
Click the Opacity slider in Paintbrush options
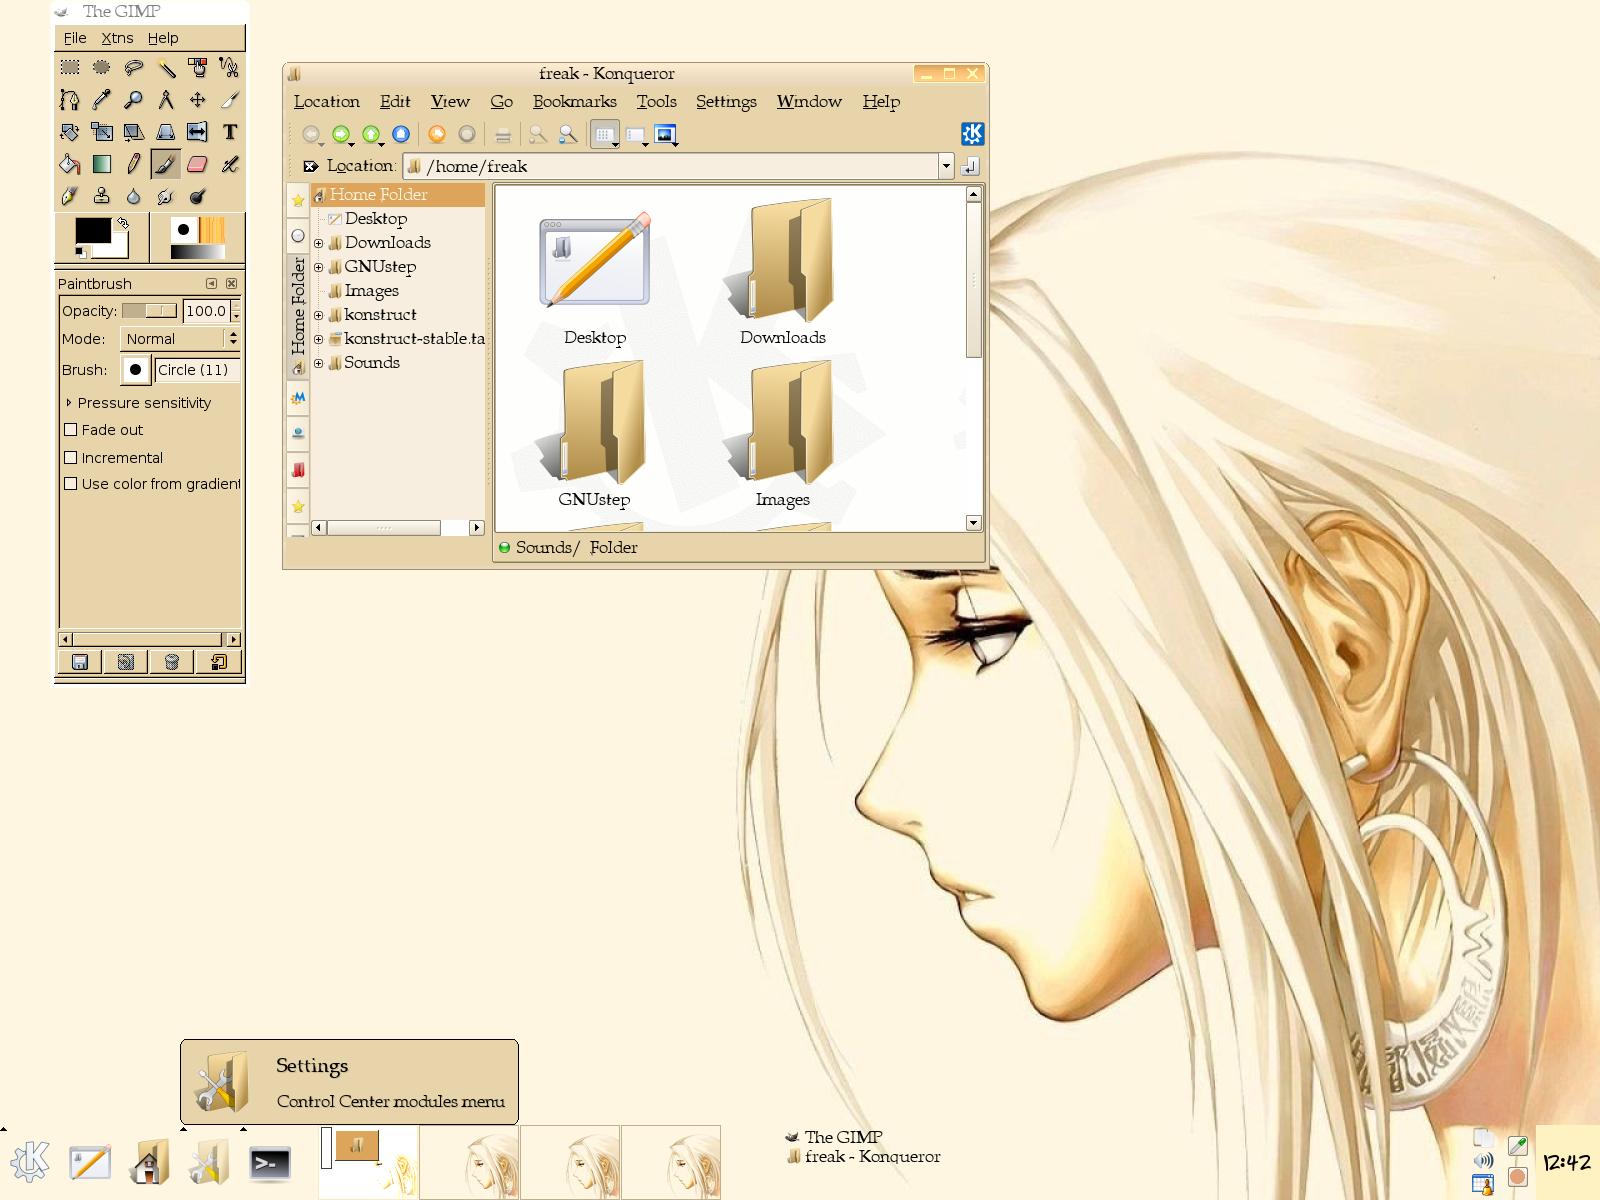coord(149,311)
